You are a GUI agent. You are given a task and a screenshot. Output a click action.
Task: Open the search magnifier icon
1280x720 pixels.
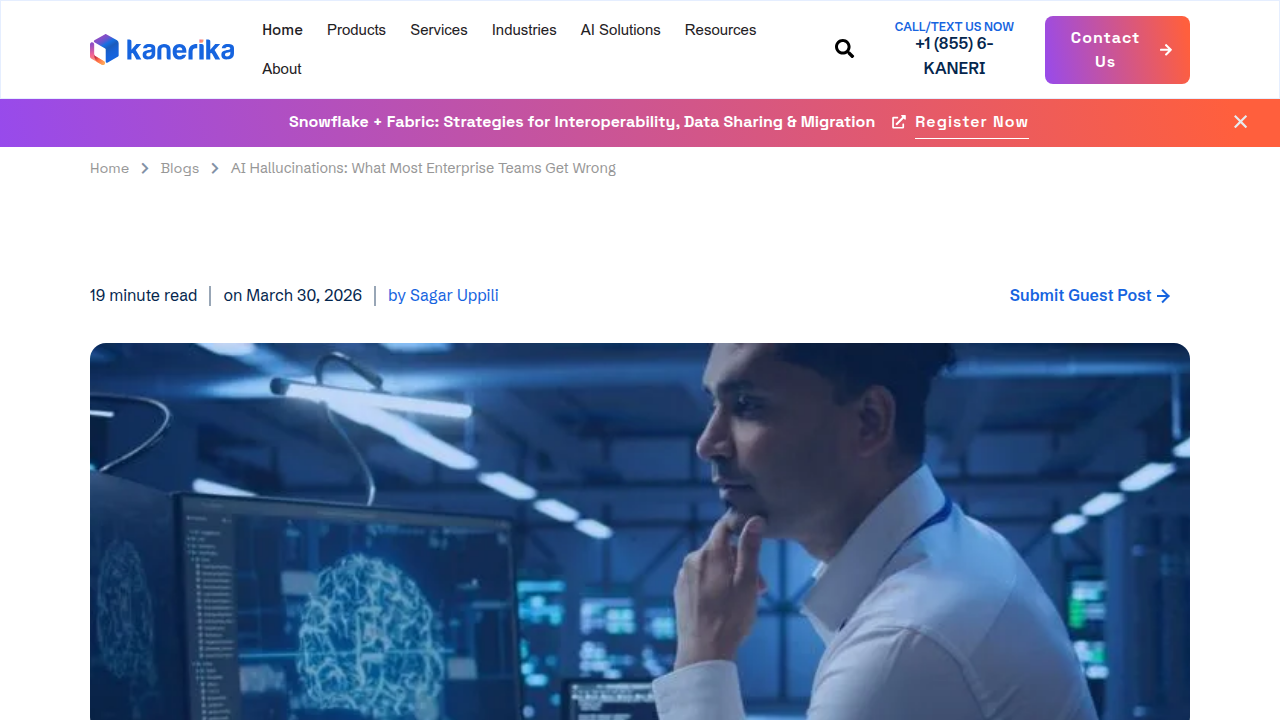pyautogui.click(x=845, y=49)
